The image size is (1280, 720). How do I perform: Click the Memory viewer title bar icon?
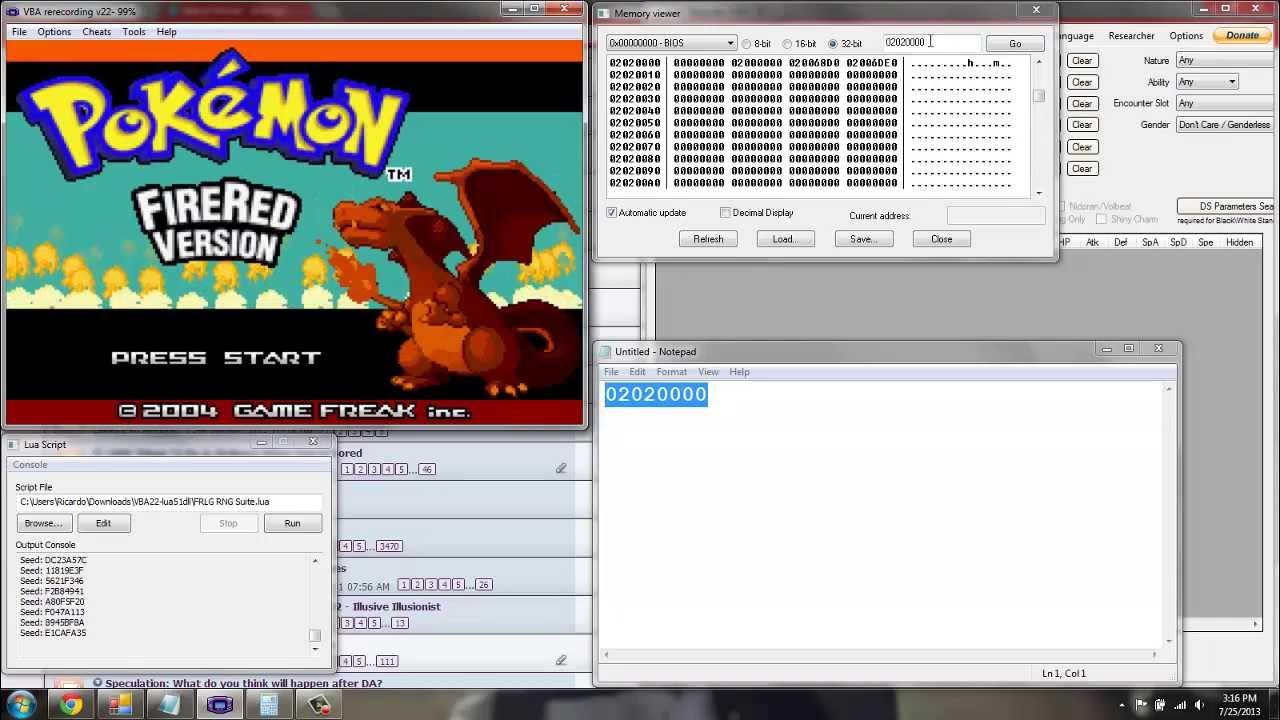[x=604, y=13]
